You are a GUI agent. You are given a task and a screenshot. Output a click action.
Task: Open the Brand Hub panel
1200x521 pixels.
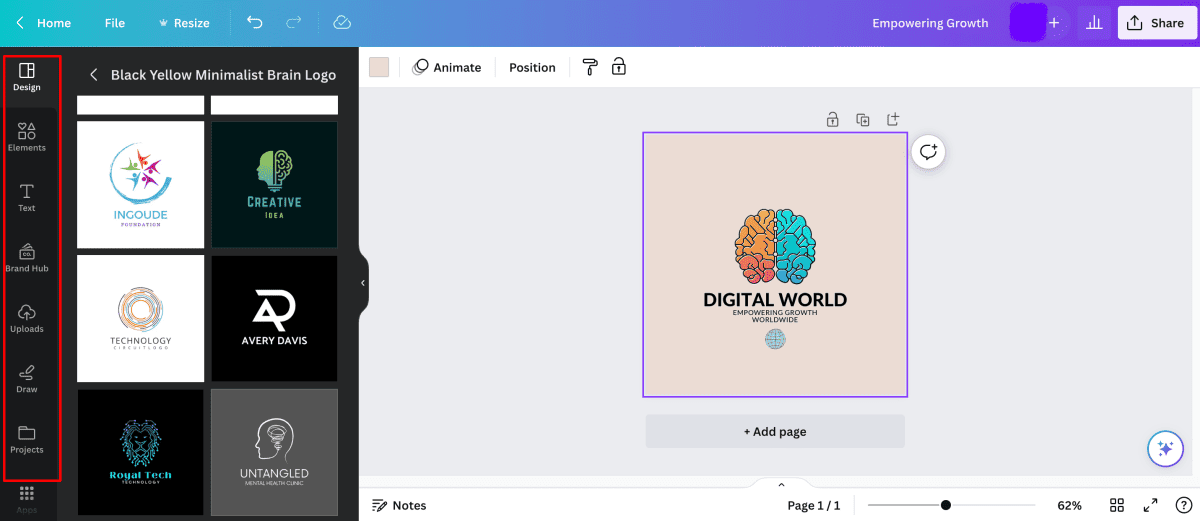coord(27,257)
